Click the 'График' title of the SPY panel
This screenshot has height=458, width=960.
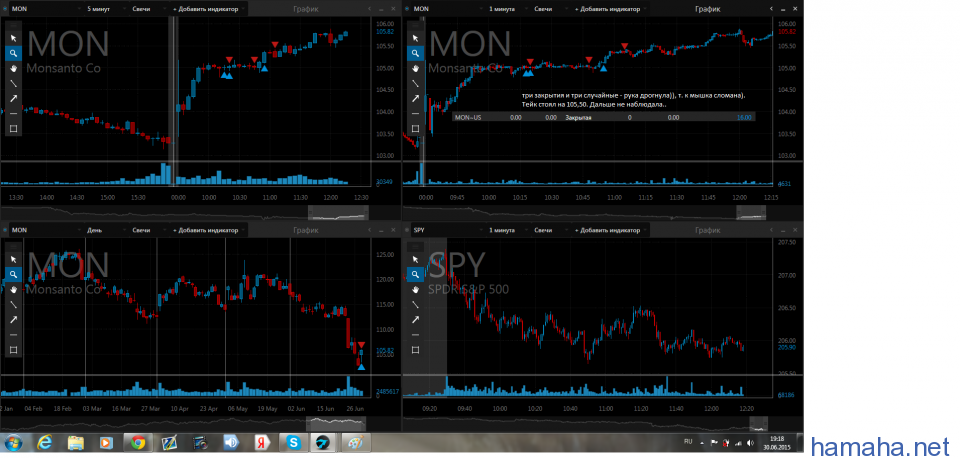tap(708, 230)
